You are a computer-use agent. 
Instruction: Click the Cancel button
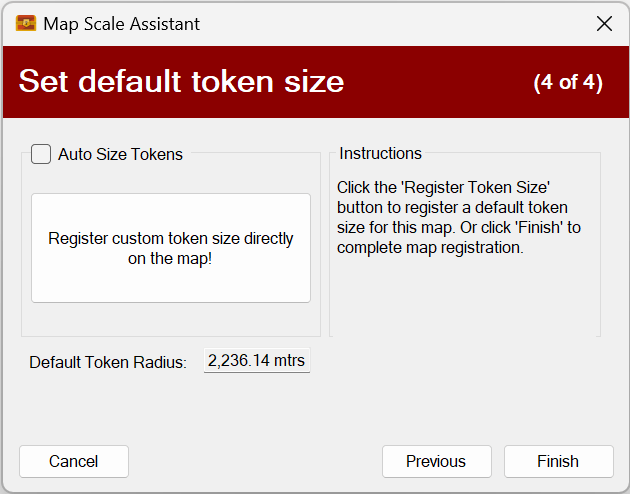click(74, 461)
